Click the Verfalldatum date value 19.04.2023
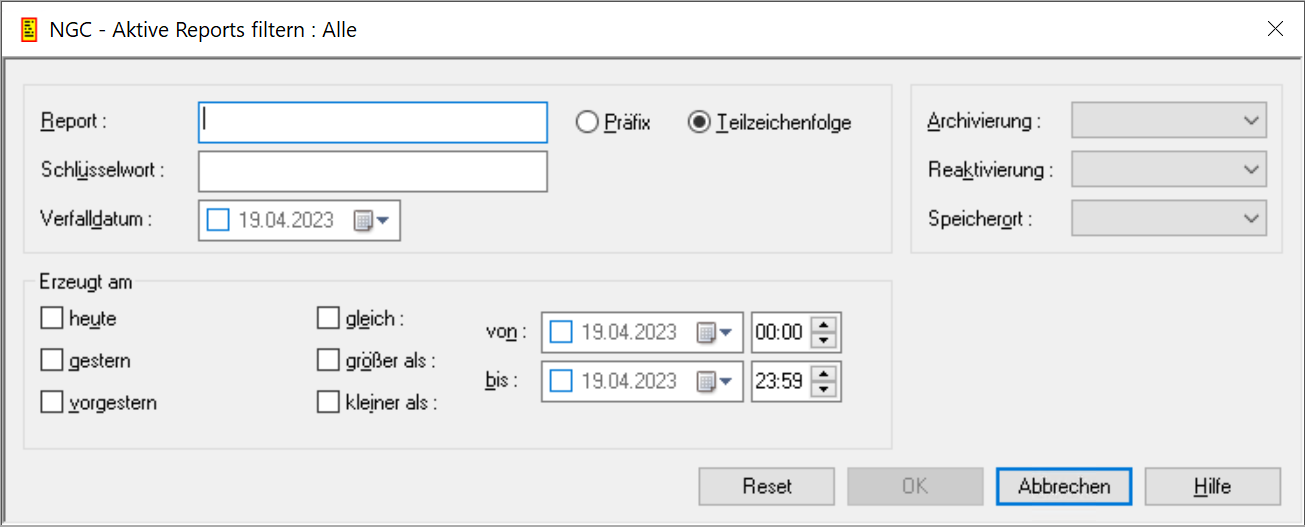 pyautogui.click(x=286, y=221)
